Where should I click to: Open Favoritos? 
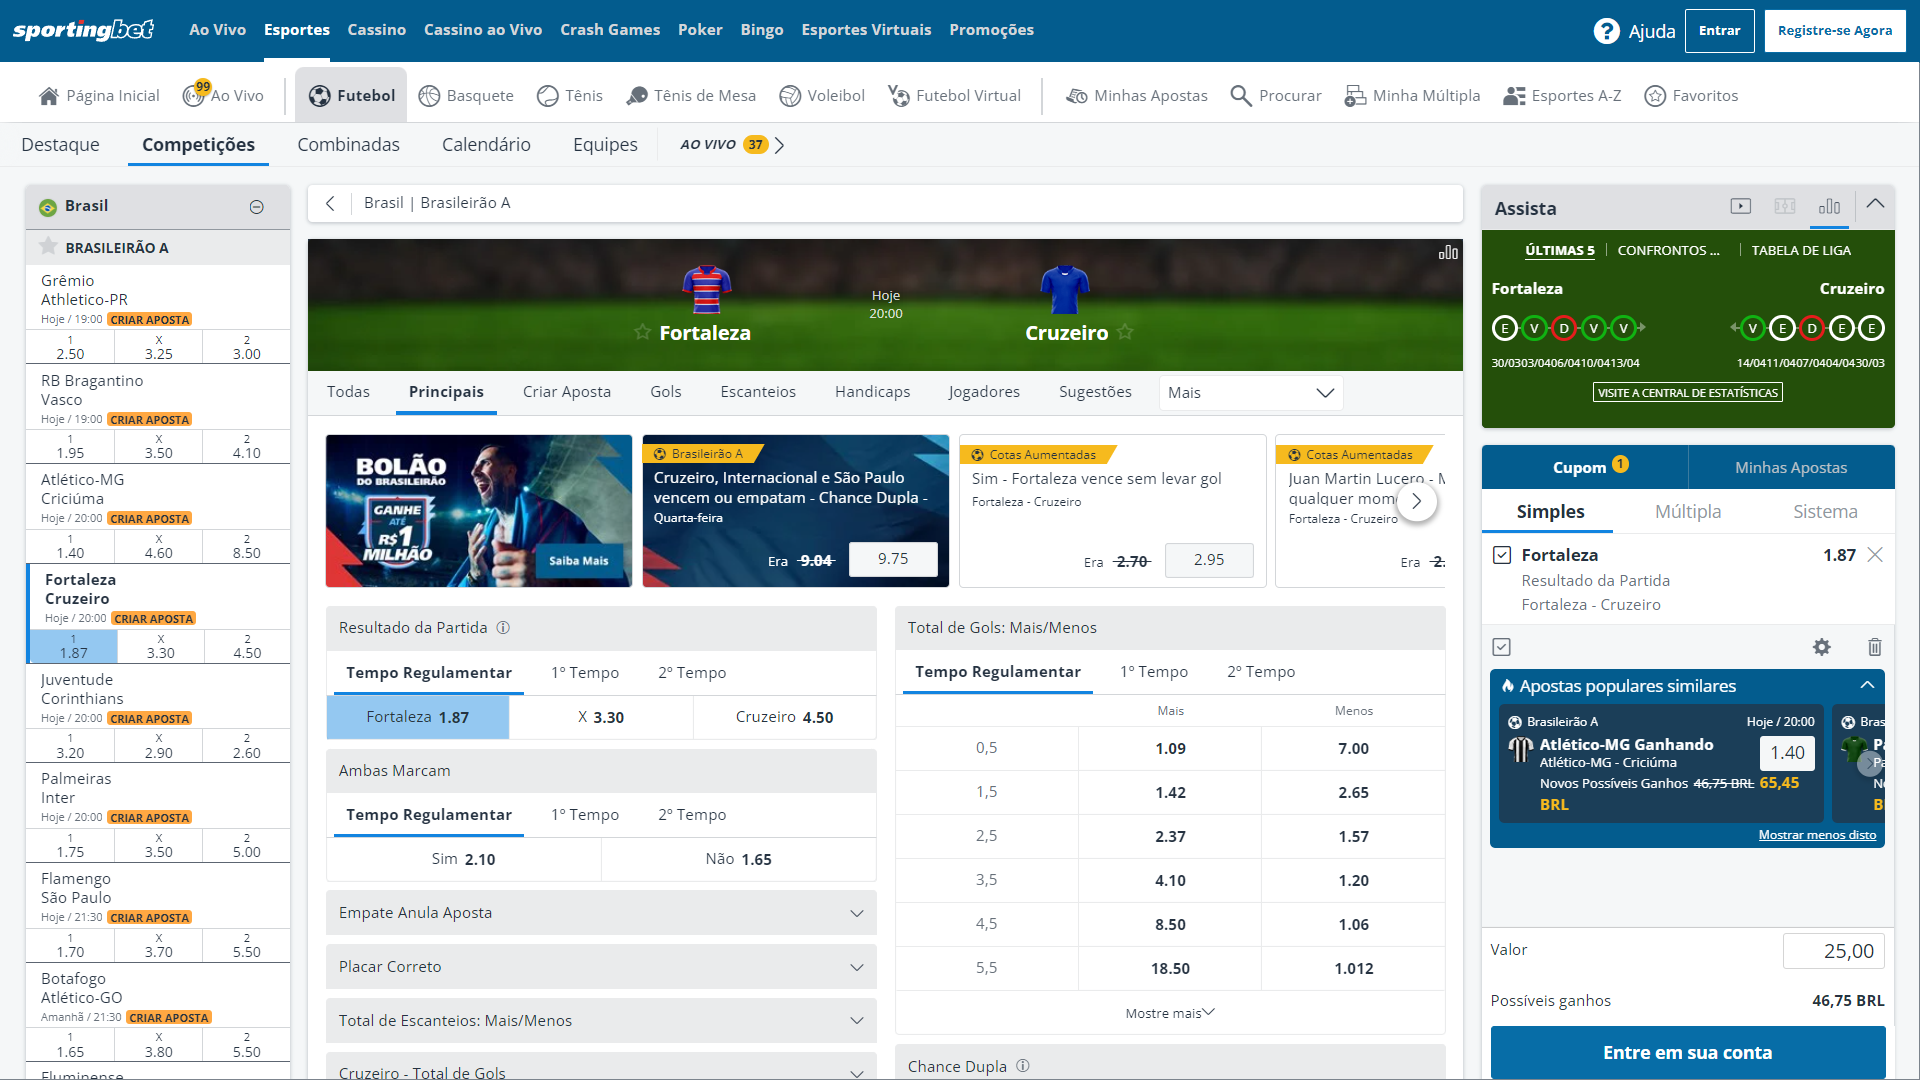pos(1692,96)
